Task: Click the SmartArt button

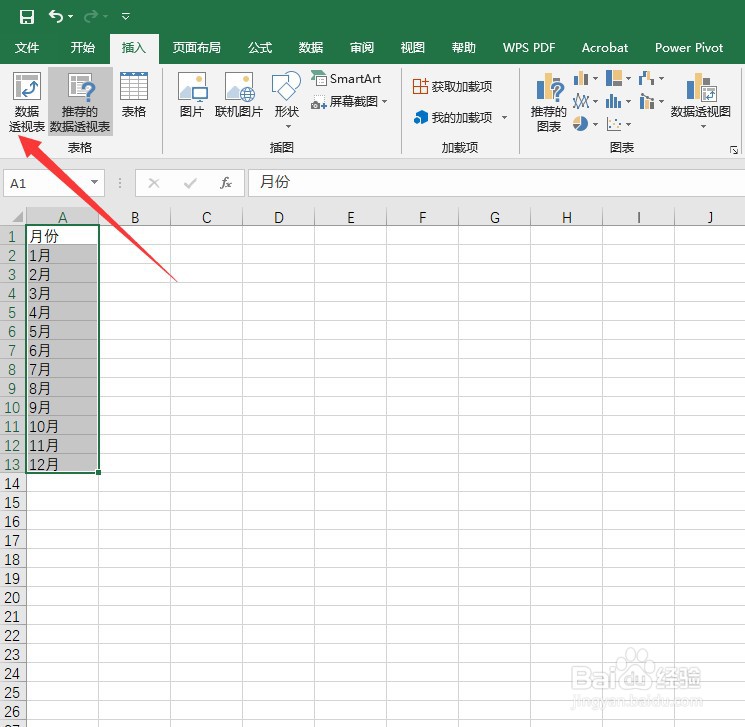Action: (x=346, y=78)
